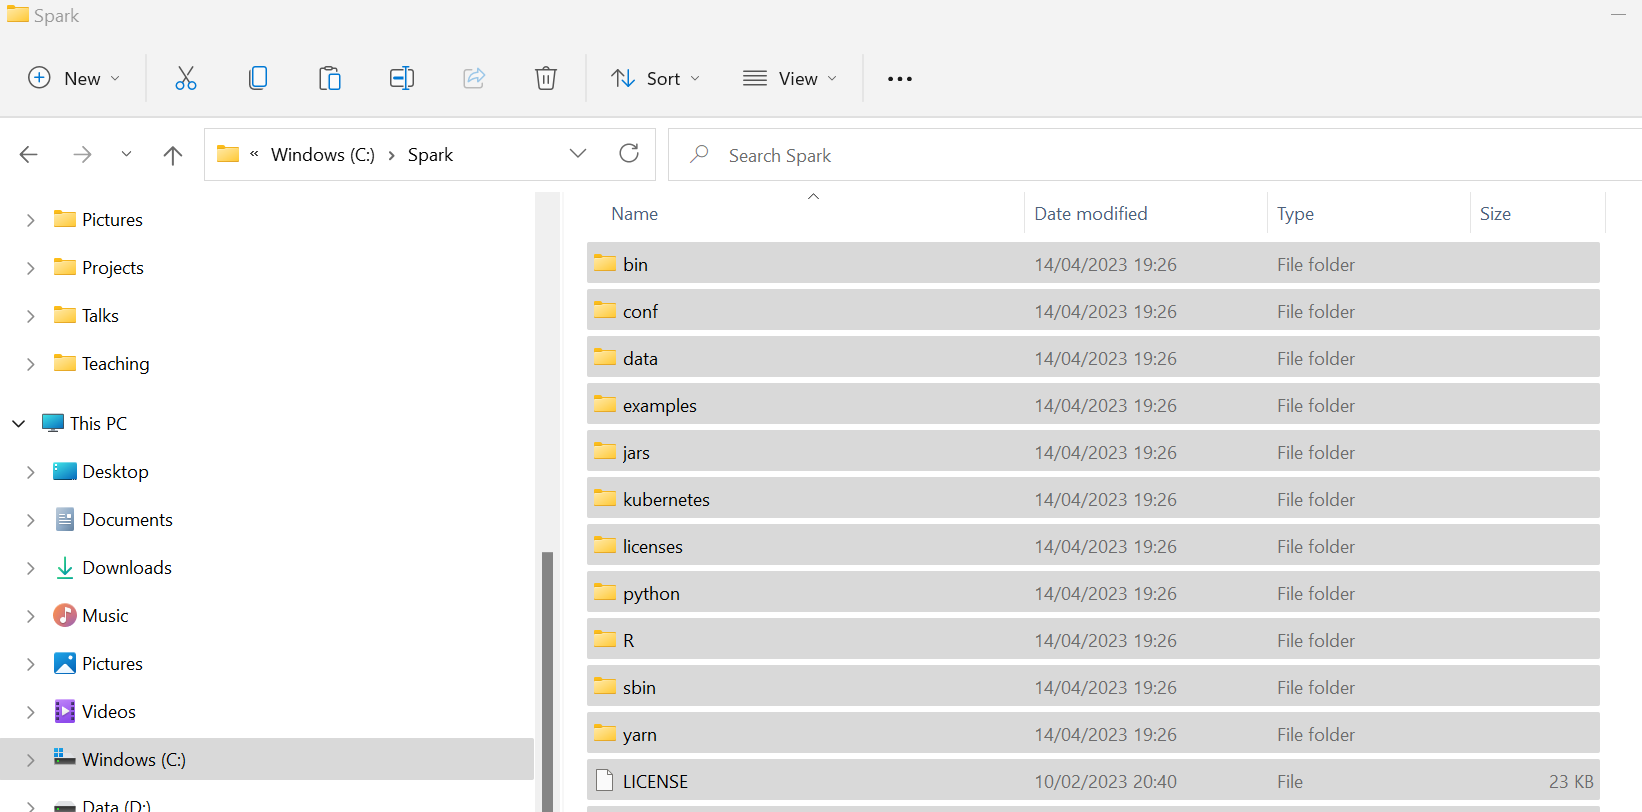Refresh the Spark folder view

[x=629, y=153]
